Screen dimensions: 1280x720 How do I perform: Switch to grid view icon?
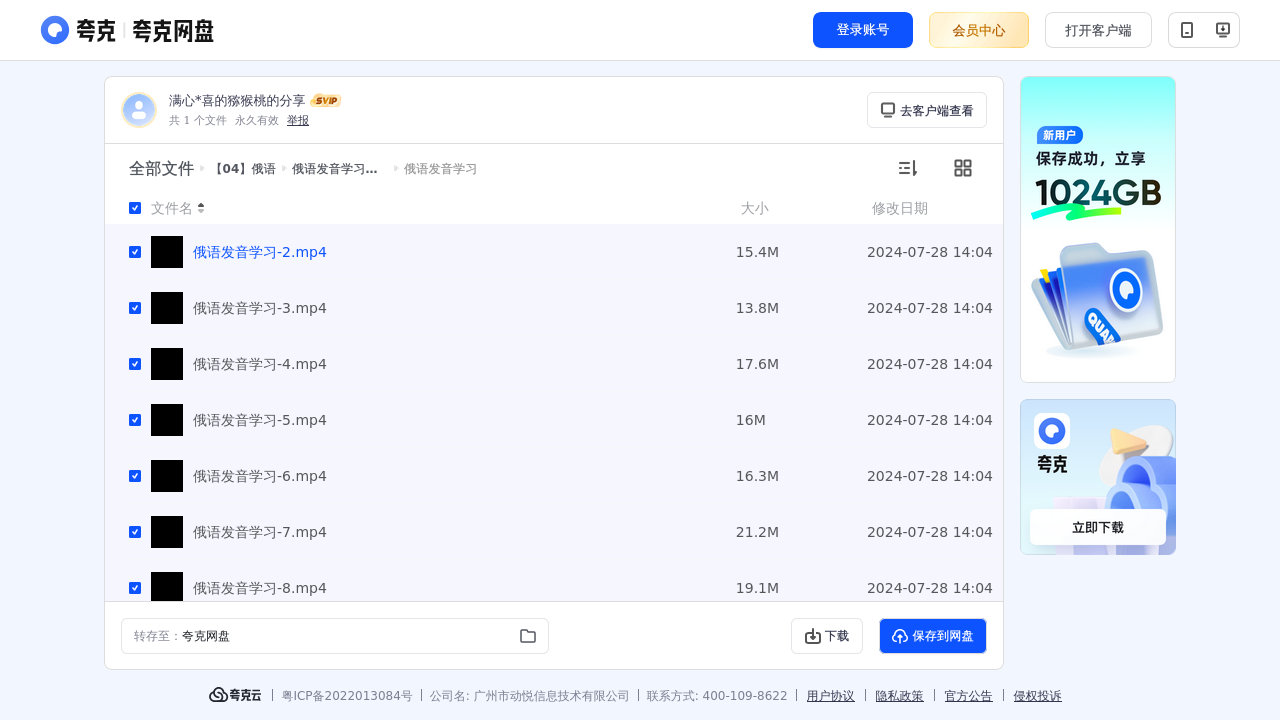pyautogui.click(x=963, y=168)
